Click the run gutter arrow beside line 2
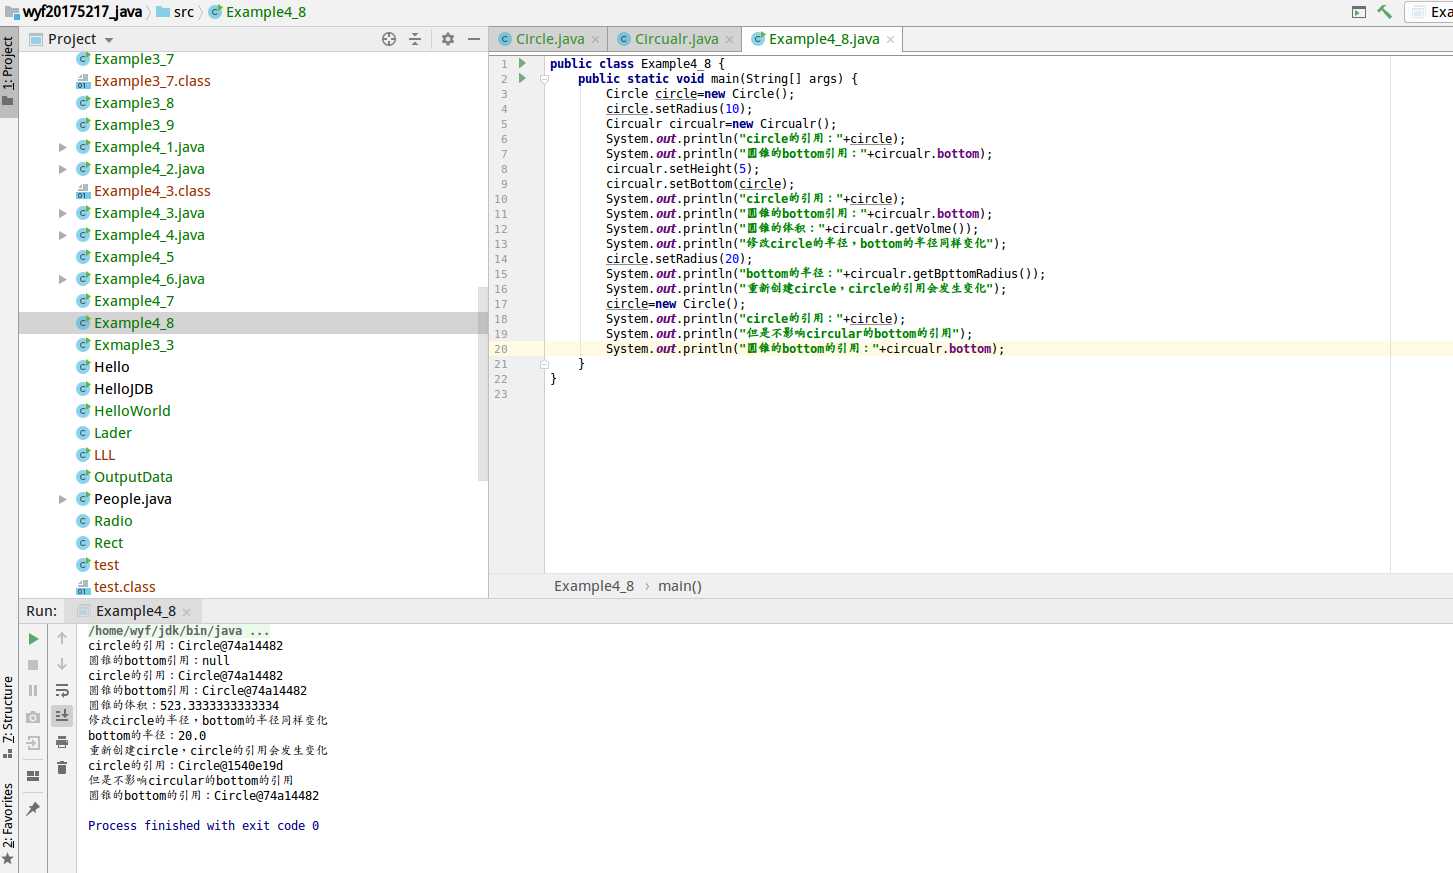Screen dimensions: 1453x873 pyautogui.click(x=522, y=78)
